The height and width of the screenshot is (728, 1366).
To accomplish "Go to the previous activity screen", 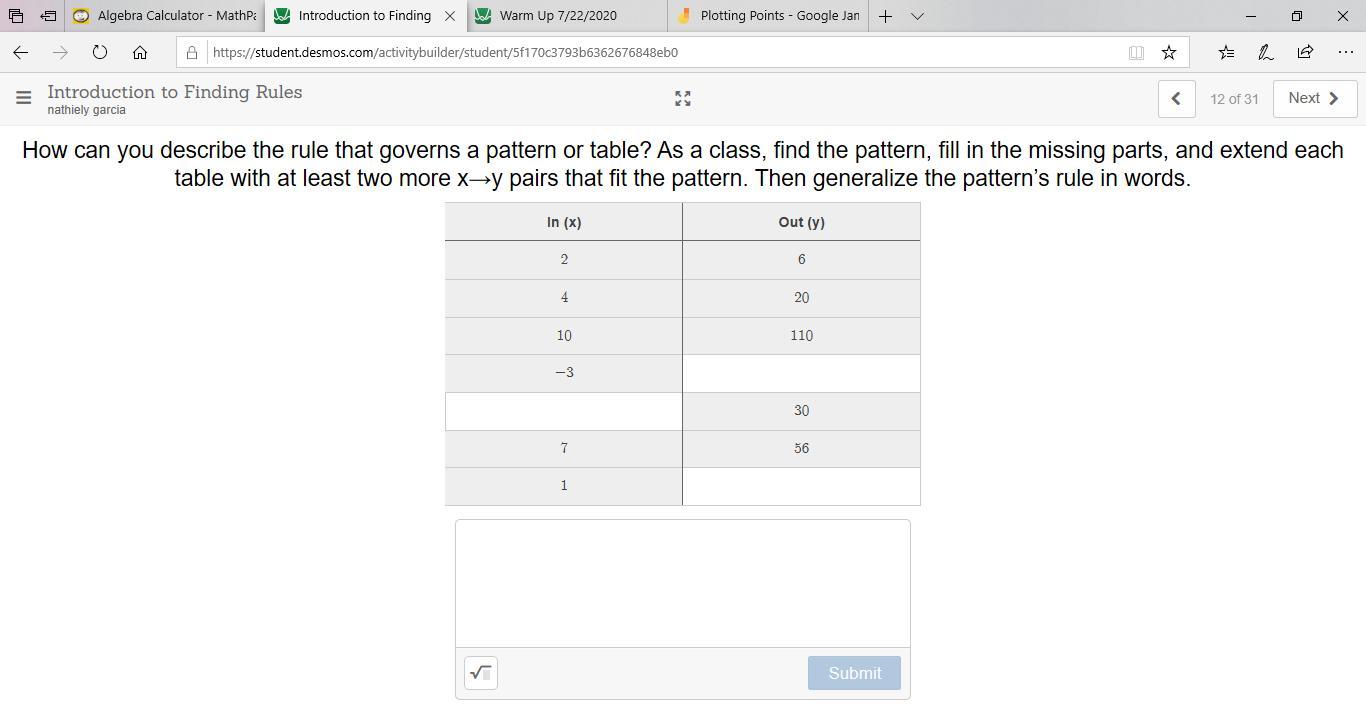I will pyautogui.click(x=1176, y=98).
